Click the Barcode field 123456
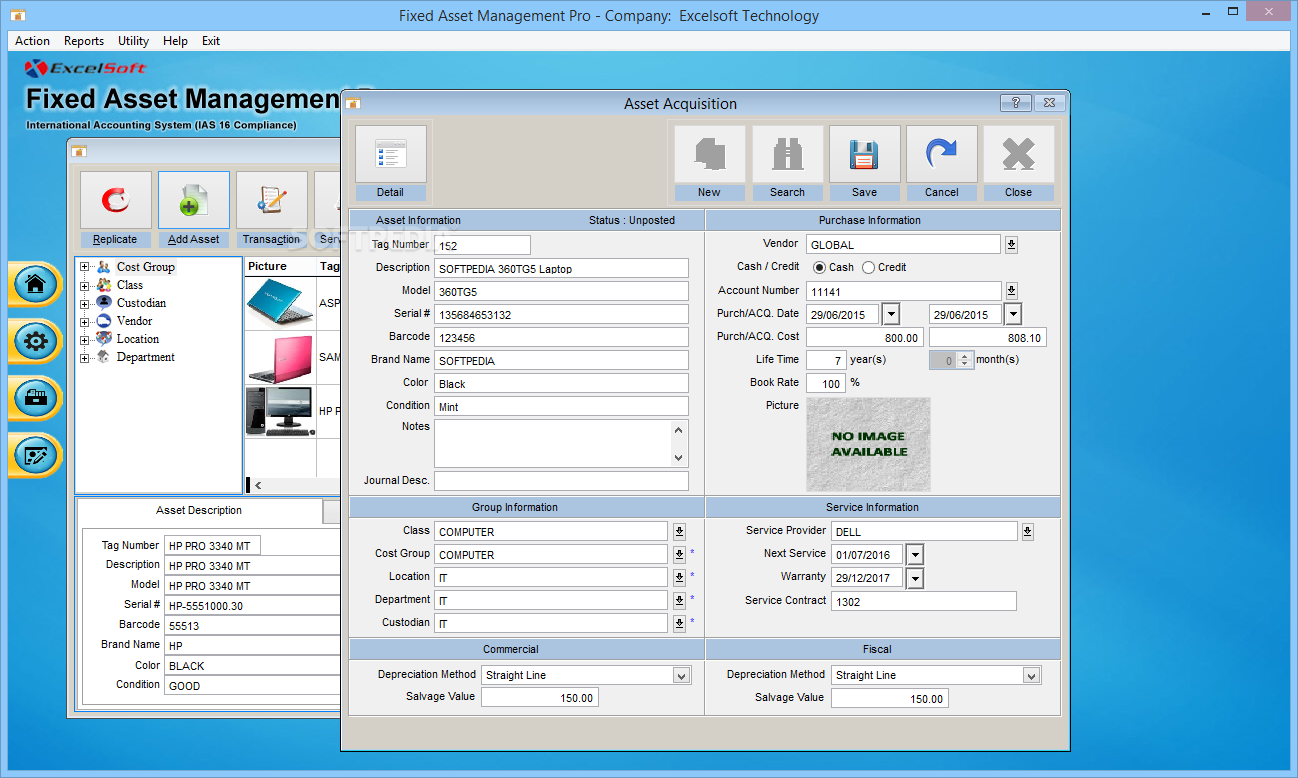 coord(561,337)
